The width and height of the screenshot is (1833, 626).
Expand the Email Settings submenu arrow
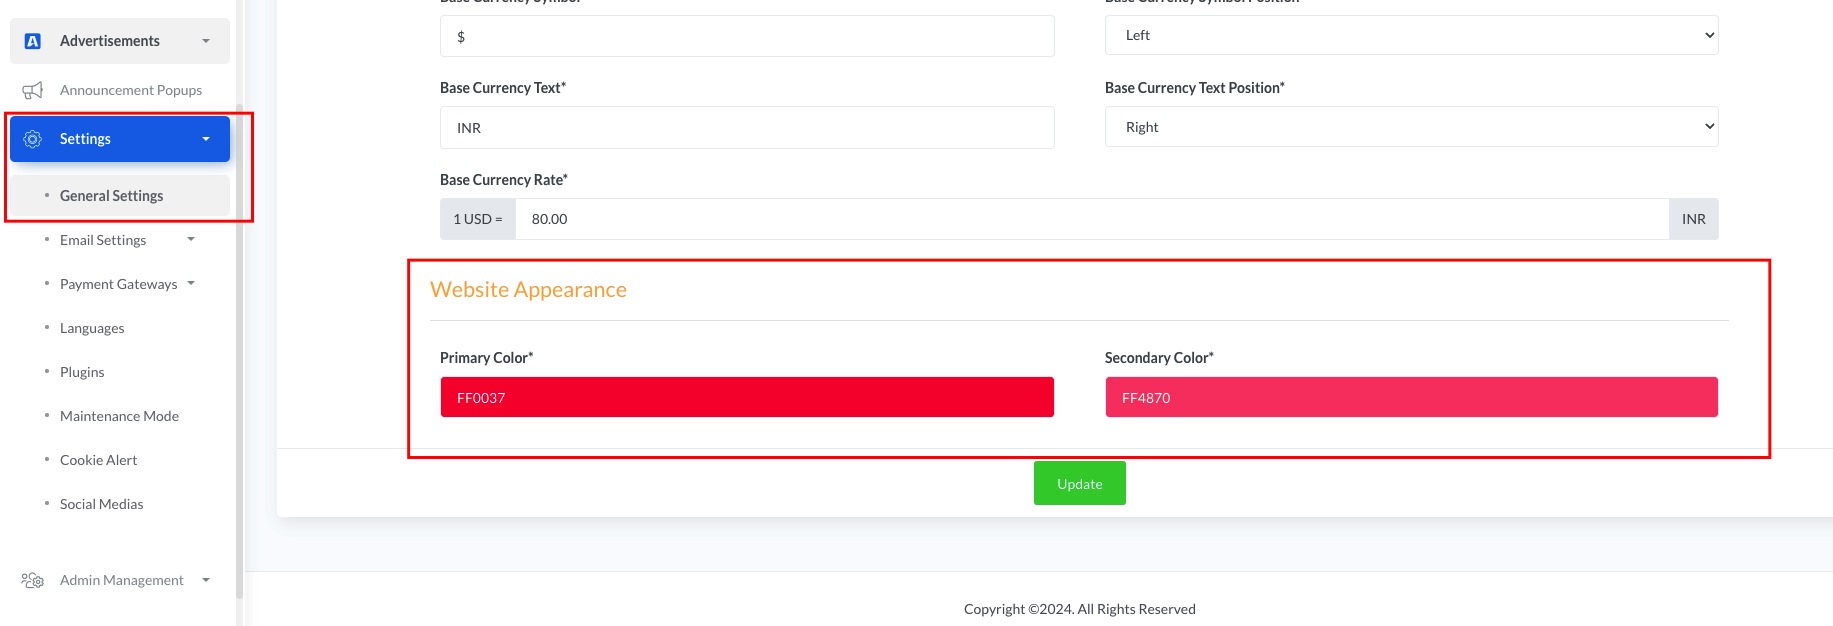[191, 239]
